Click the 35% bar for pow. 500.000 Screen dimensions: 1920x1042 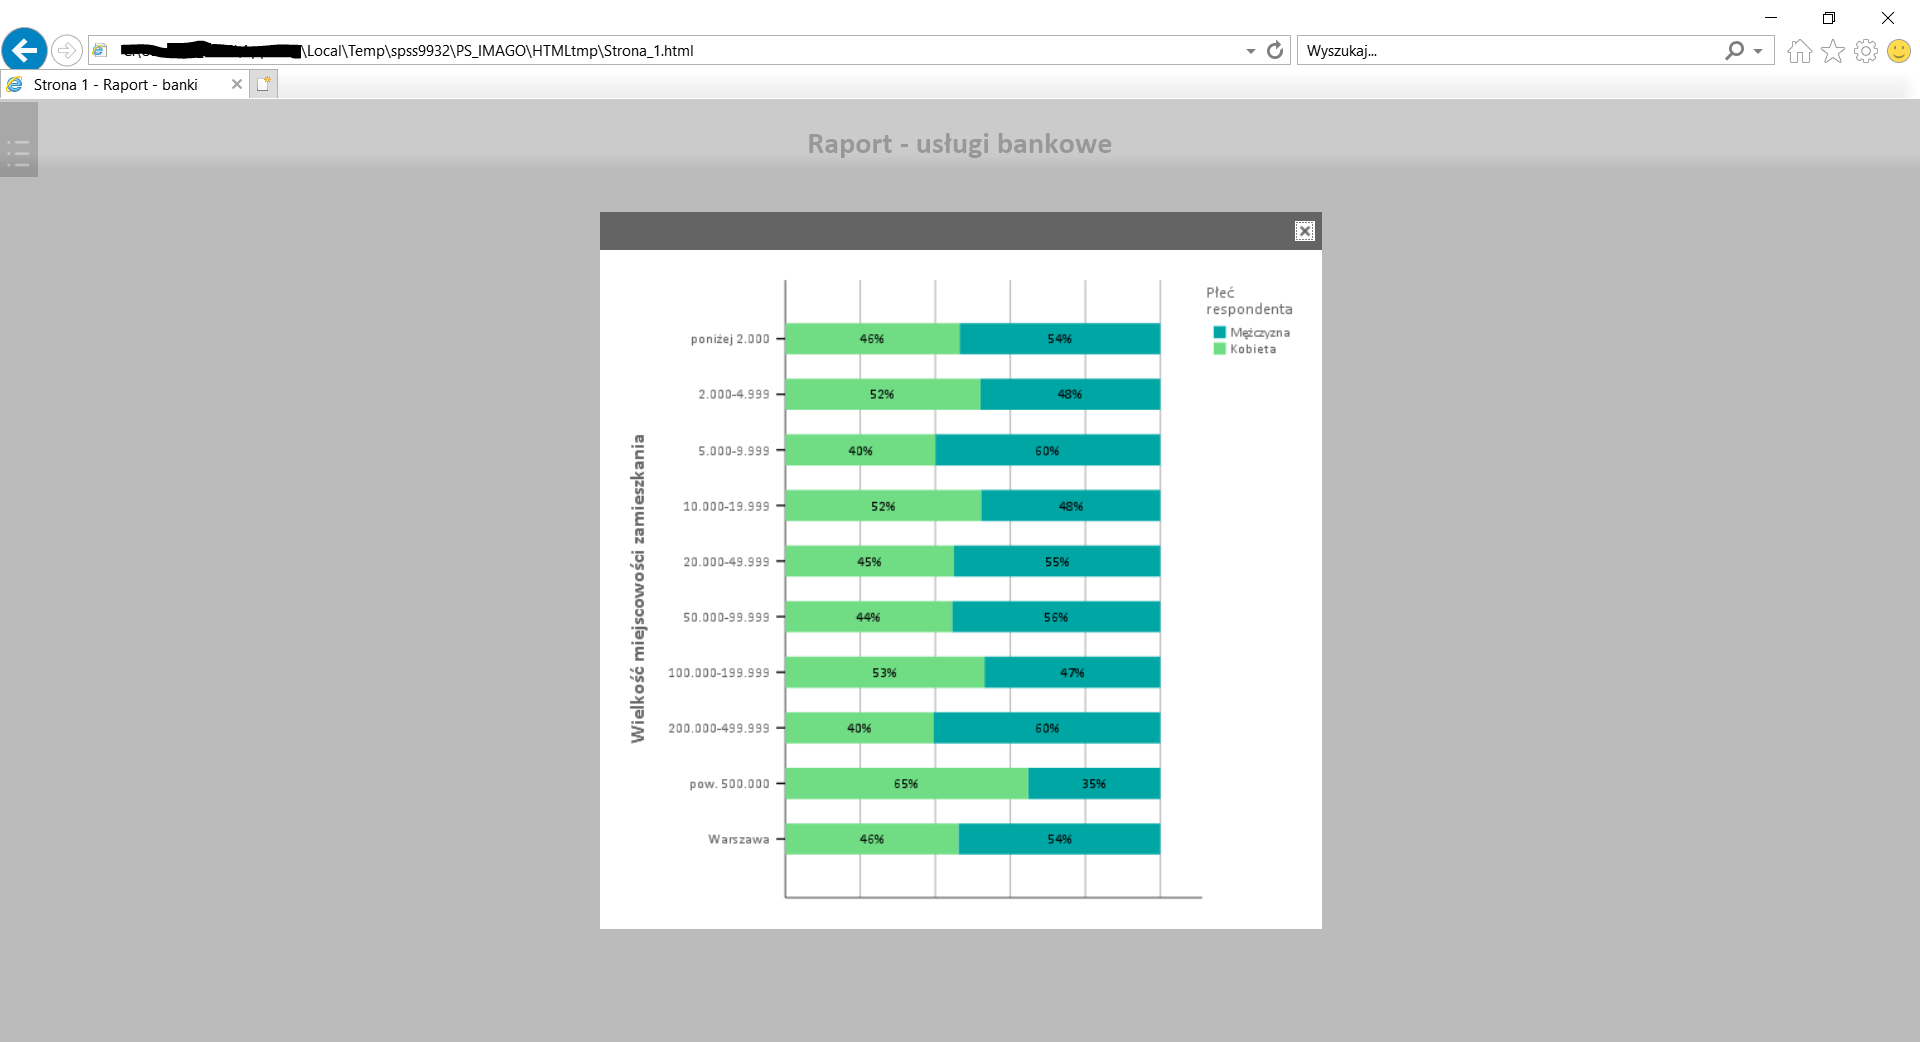click(x=1094, y=784)
